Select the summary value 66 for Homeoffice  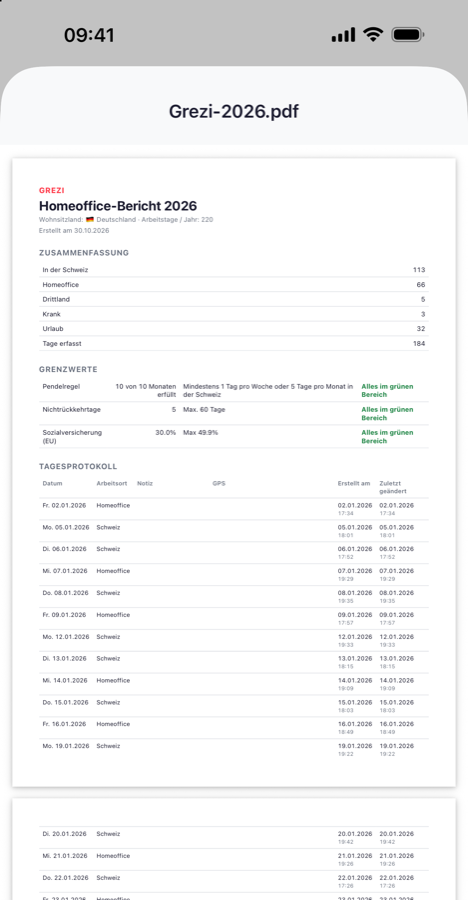pyautogui.click(x=421, y=285)
